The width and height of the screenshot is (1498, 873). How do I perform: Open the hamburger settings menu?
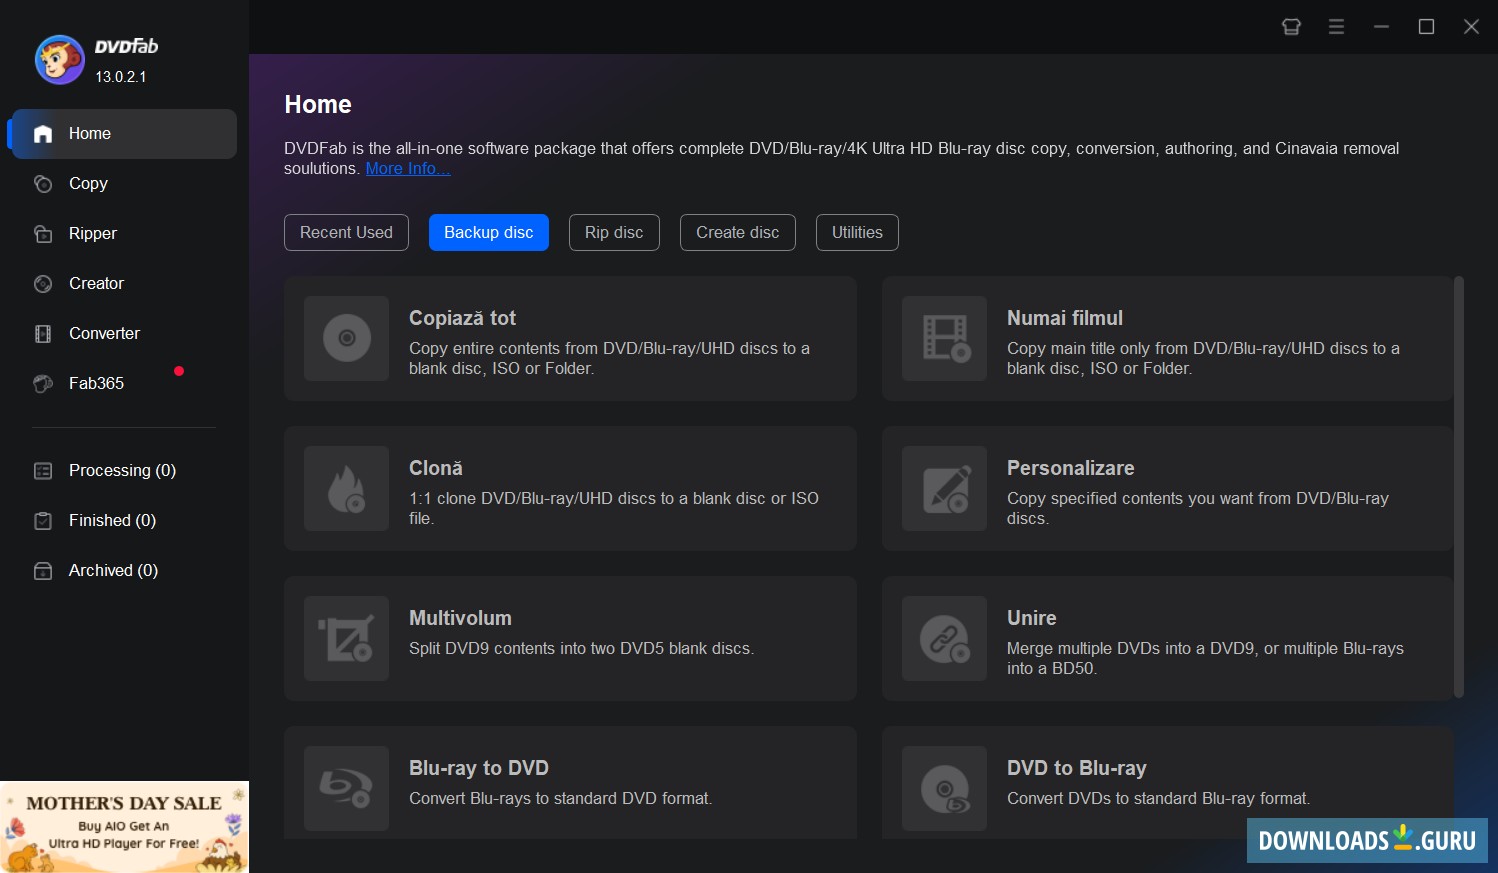coord(1336,26)
